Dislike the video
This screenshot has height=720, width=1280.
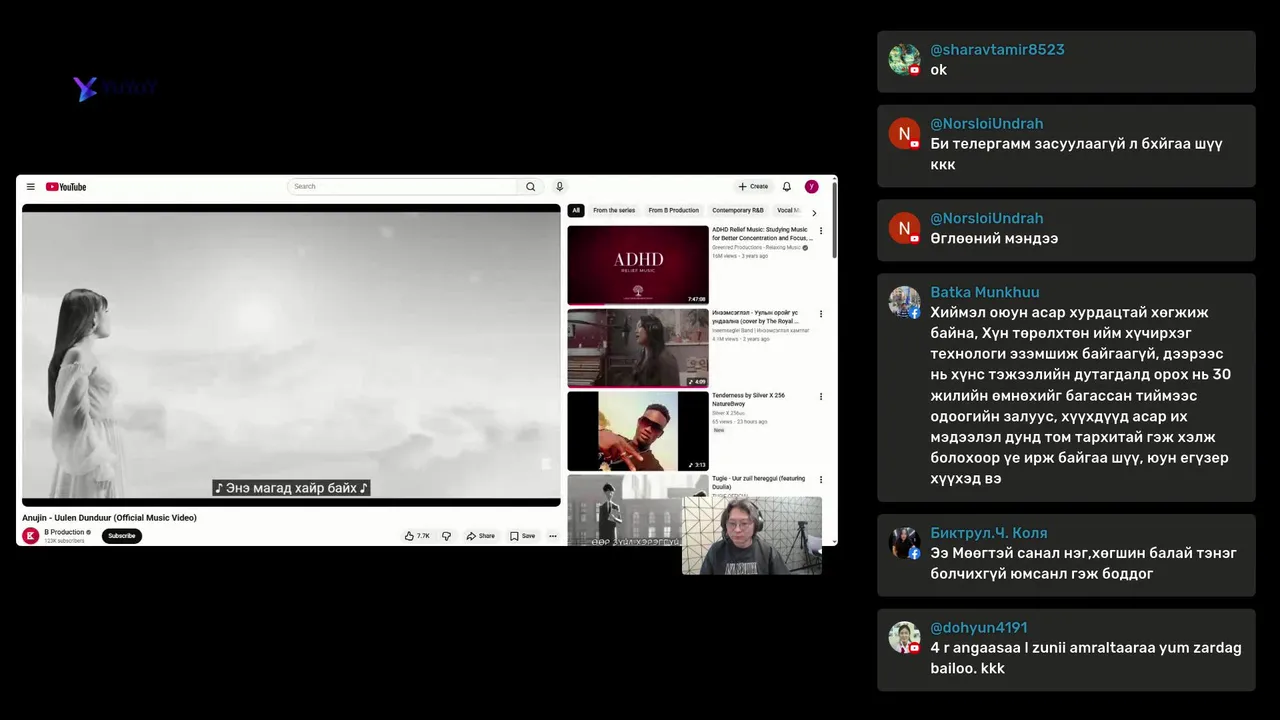446,536
